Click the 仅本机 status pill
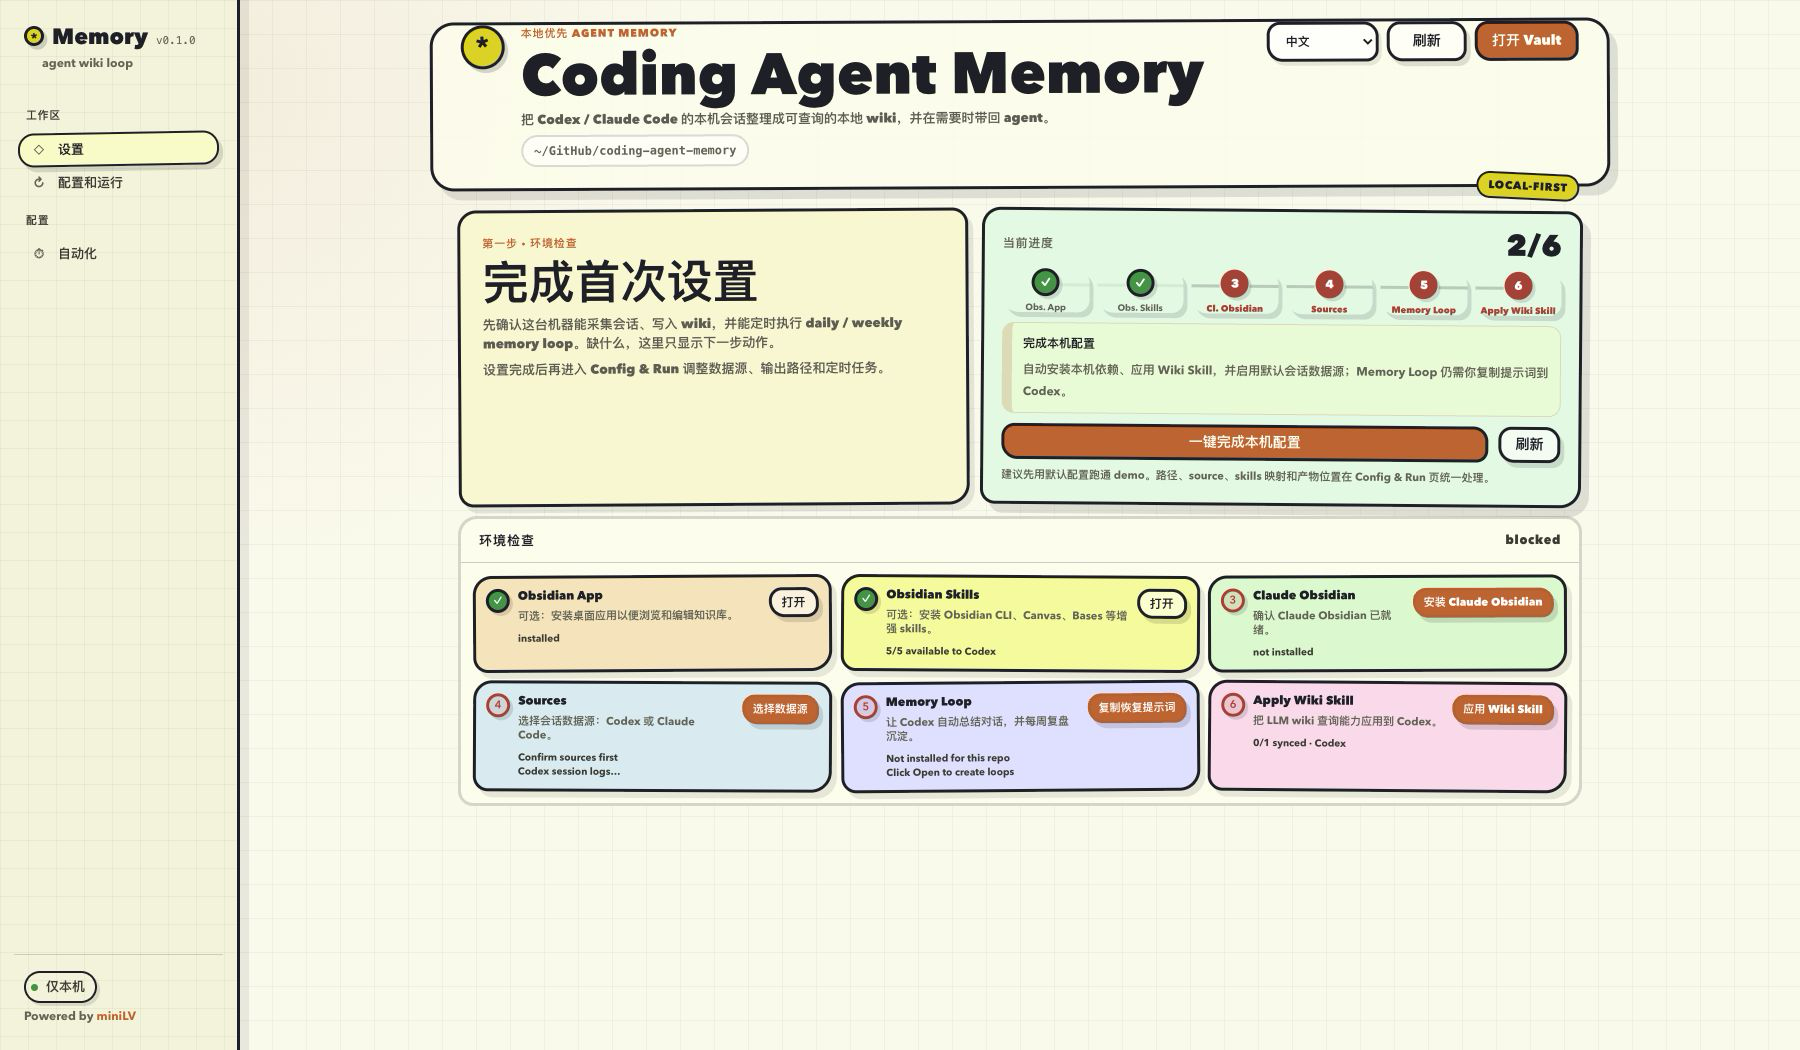1800x1050 pixels. click(60, 987)
